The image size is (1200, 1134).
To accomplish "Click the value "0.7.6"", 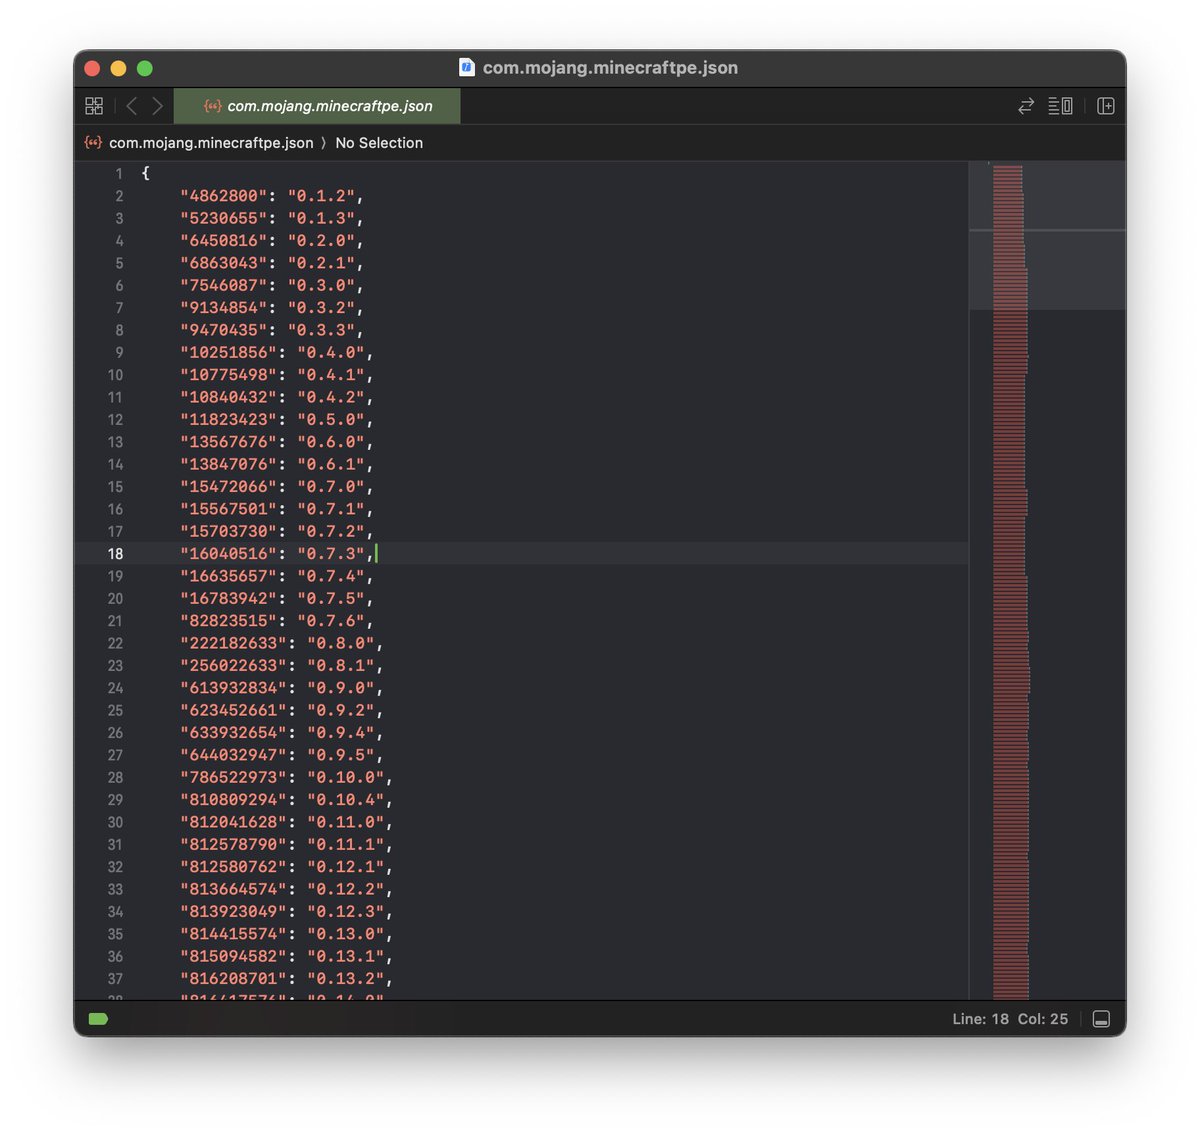I will [x=331, y=621].
